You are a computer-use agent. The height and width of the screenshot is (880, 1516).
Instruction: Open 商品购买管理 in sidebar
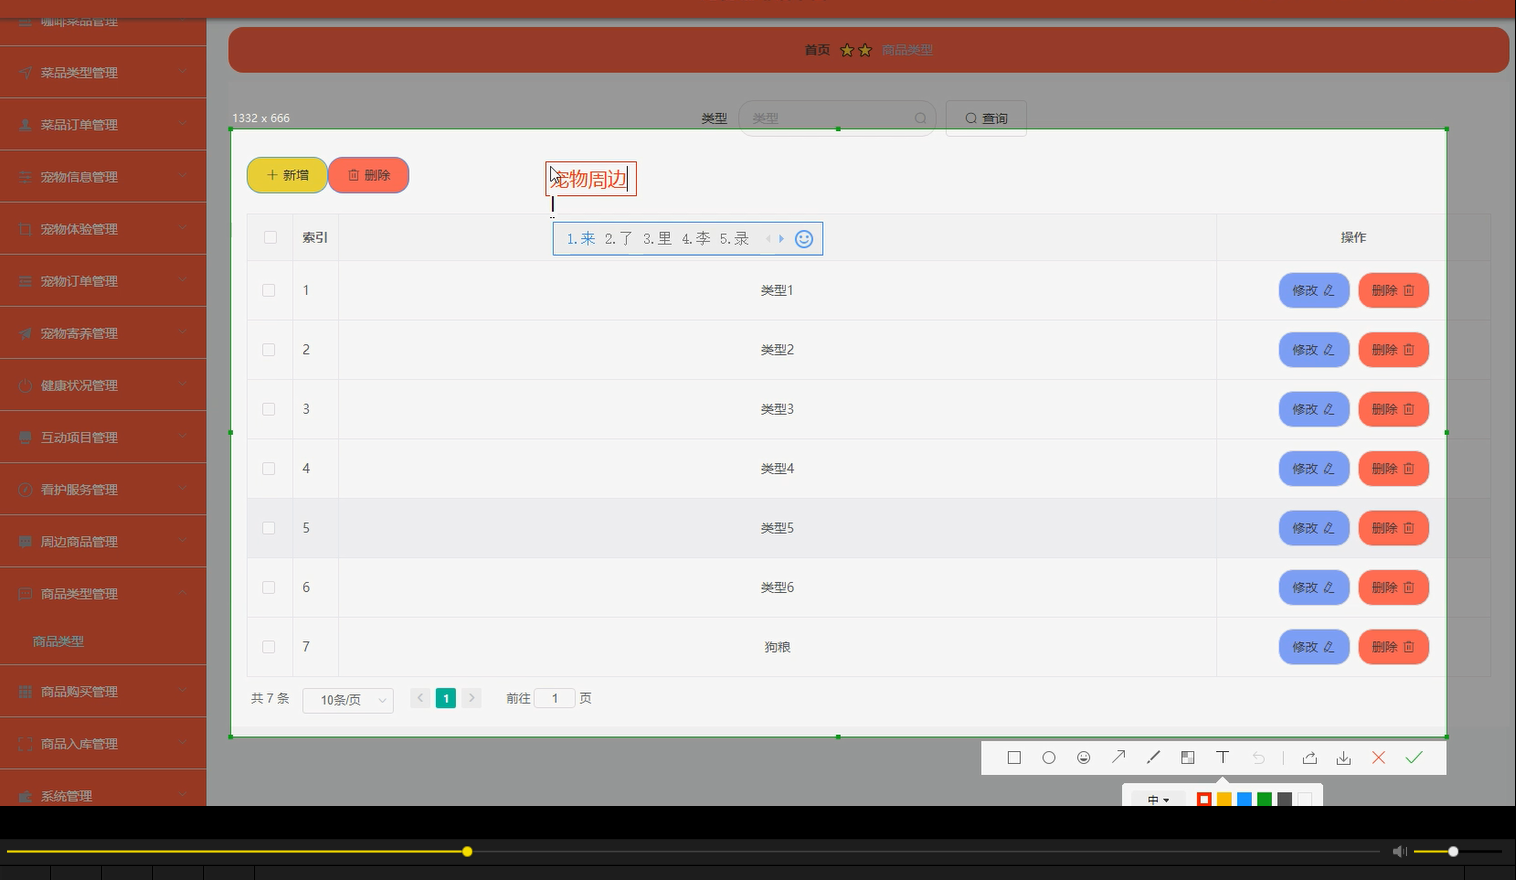pos(103,692)
